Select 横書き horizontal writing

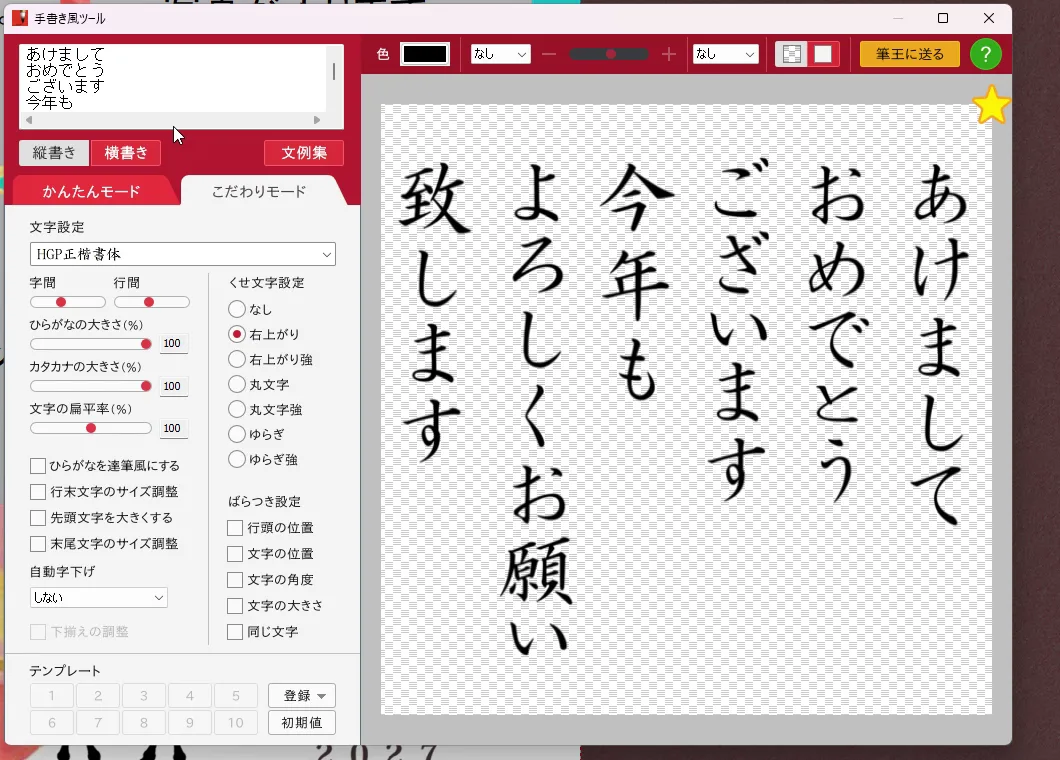(x=126, y=153)
